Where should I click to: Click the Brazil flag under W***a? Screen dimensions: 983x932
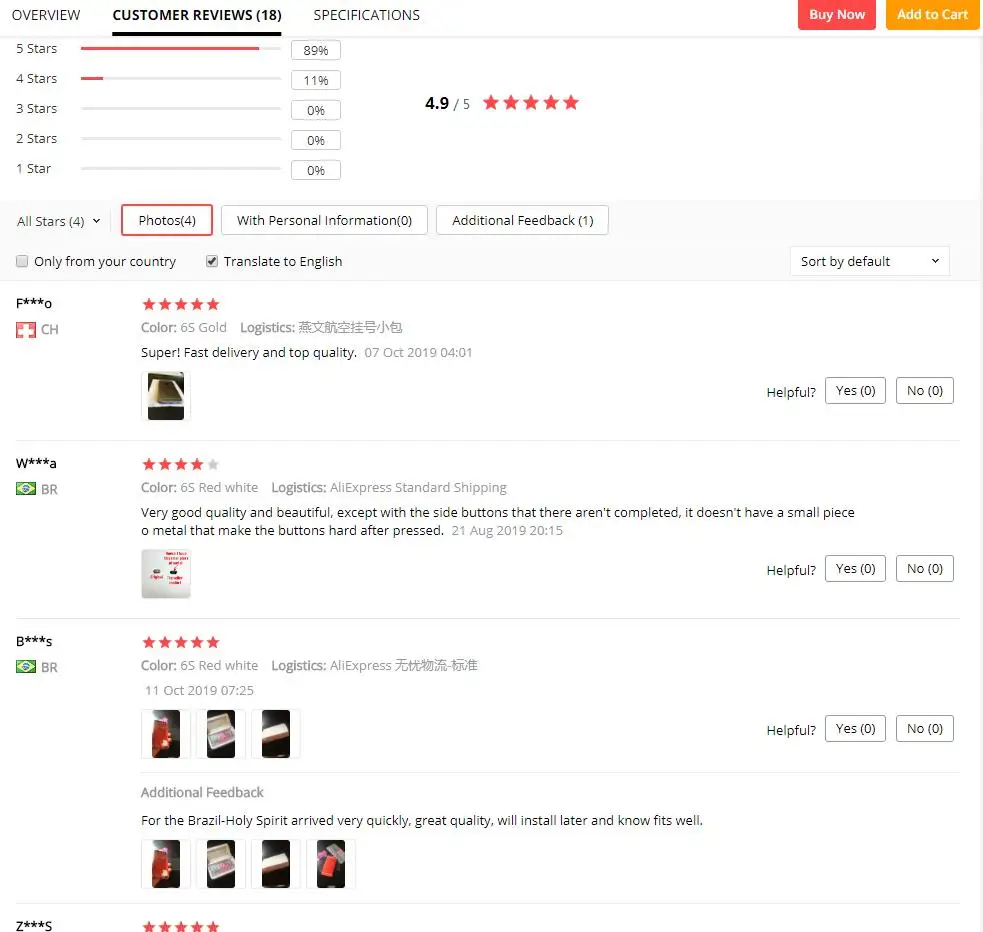(x=26, y=489)
